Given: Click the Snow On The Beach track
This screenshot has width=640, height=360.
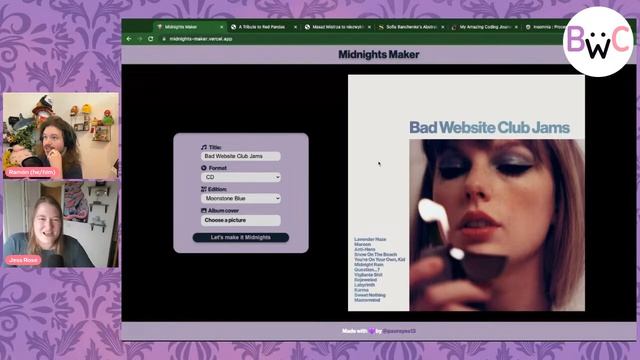Looking at the screenshot, I should (x=376, y=254).
